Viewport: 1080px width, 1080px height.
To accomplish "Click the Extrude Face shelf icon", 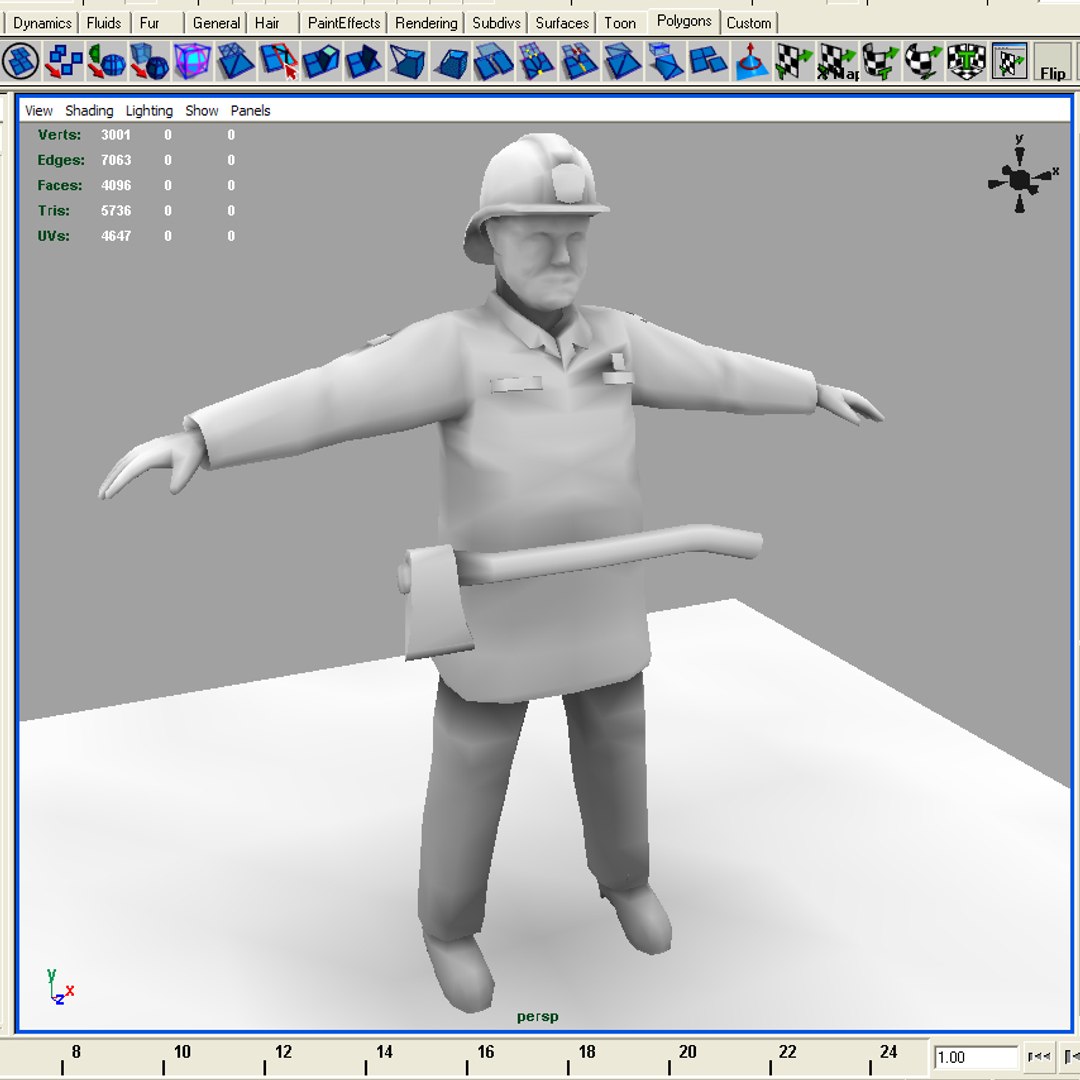I will [321, 61].
